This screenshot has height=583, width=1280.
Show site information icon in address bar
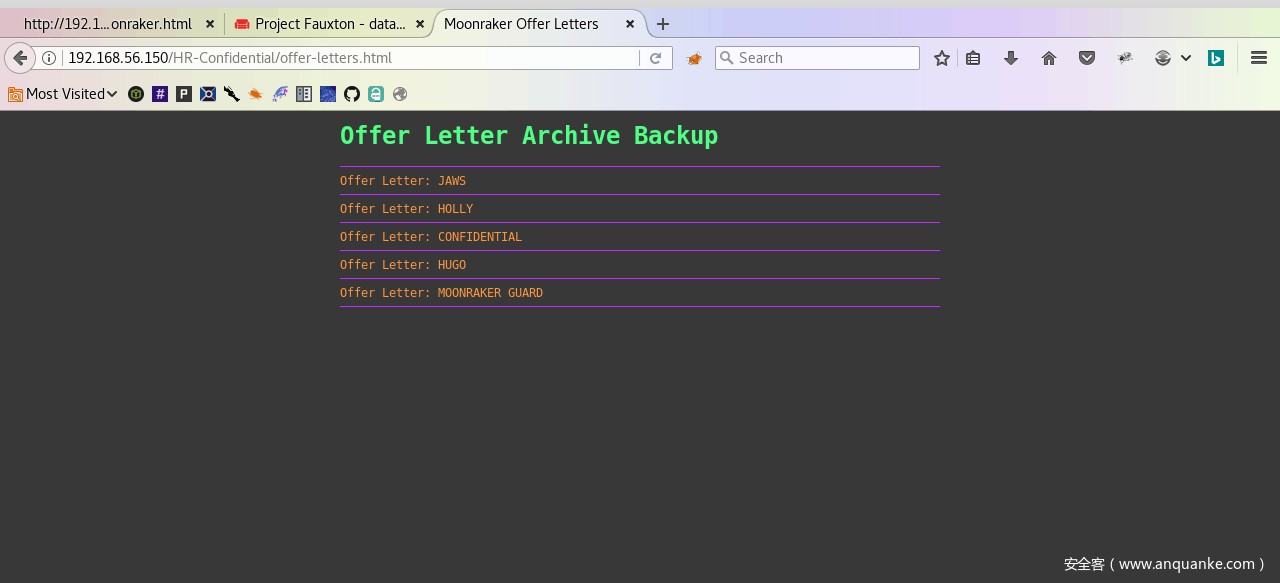pos(49,58)
